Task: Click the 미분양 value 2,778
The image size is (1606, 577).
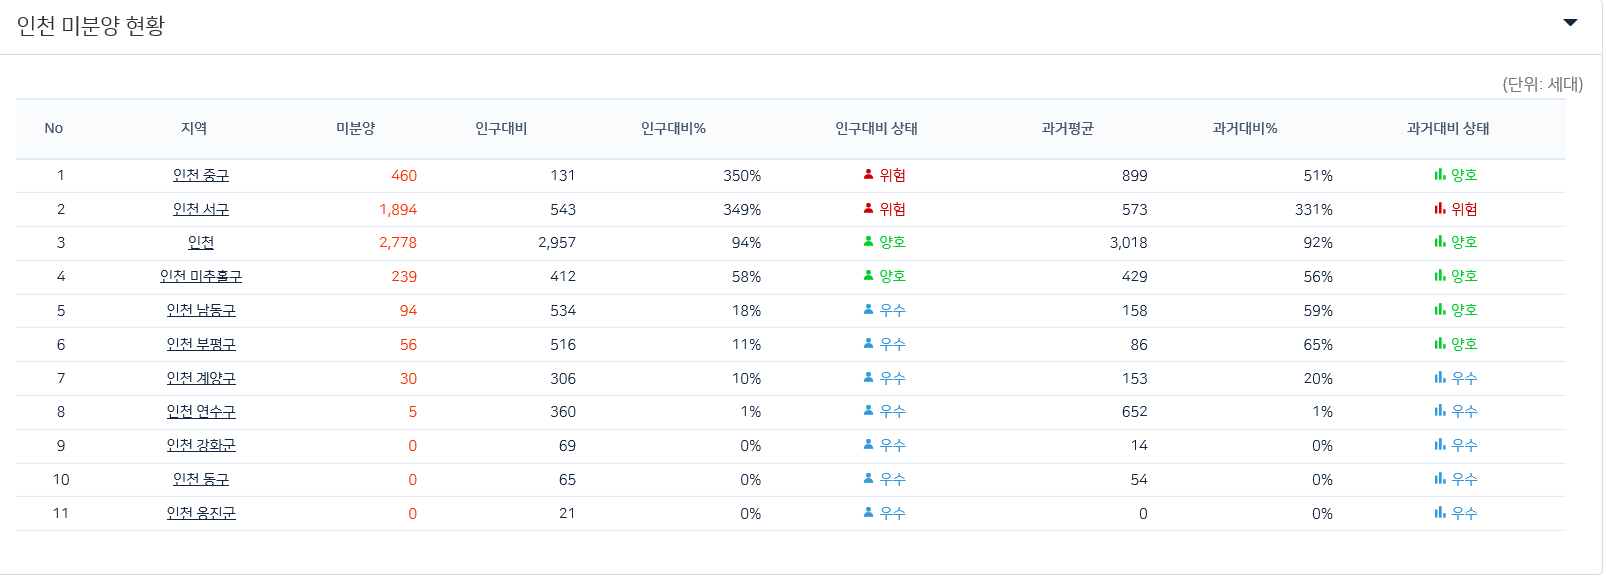Action: (398, 243)
